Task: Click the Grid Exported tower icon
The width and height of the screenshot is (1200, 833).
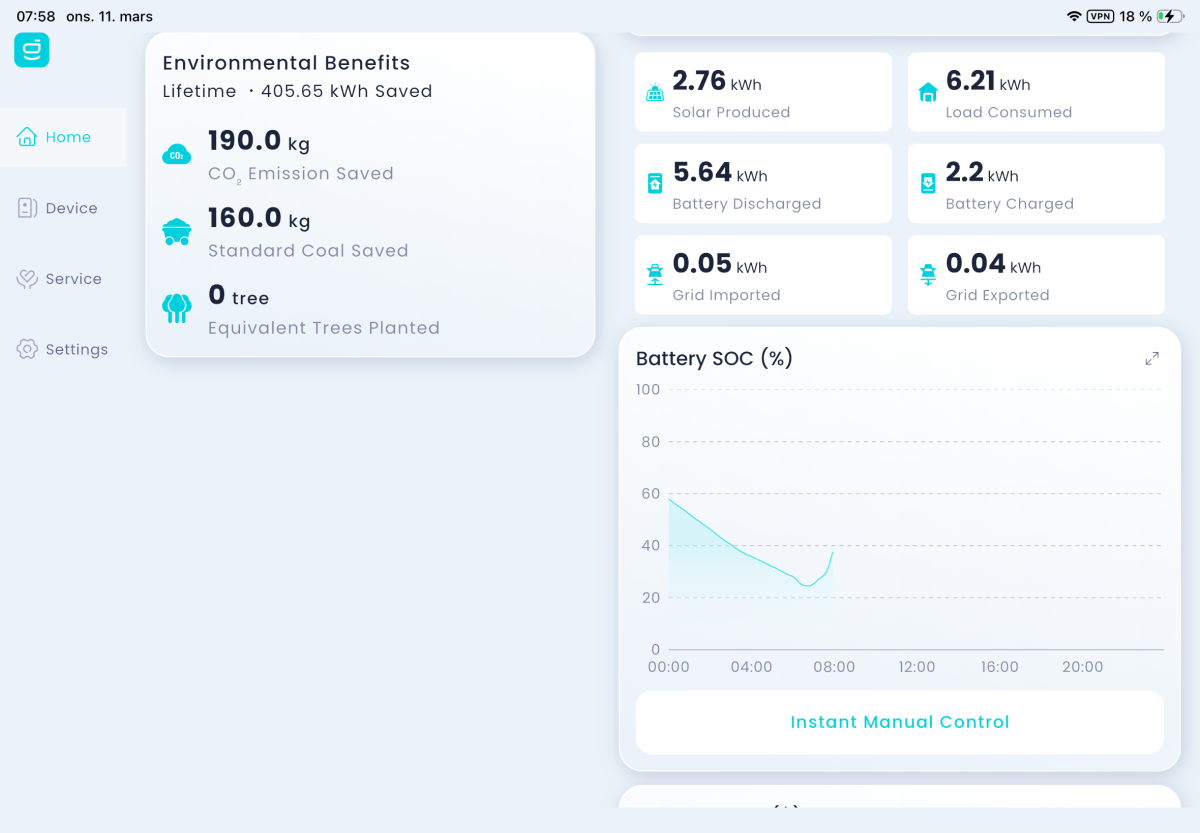Action: click(928, 275)
